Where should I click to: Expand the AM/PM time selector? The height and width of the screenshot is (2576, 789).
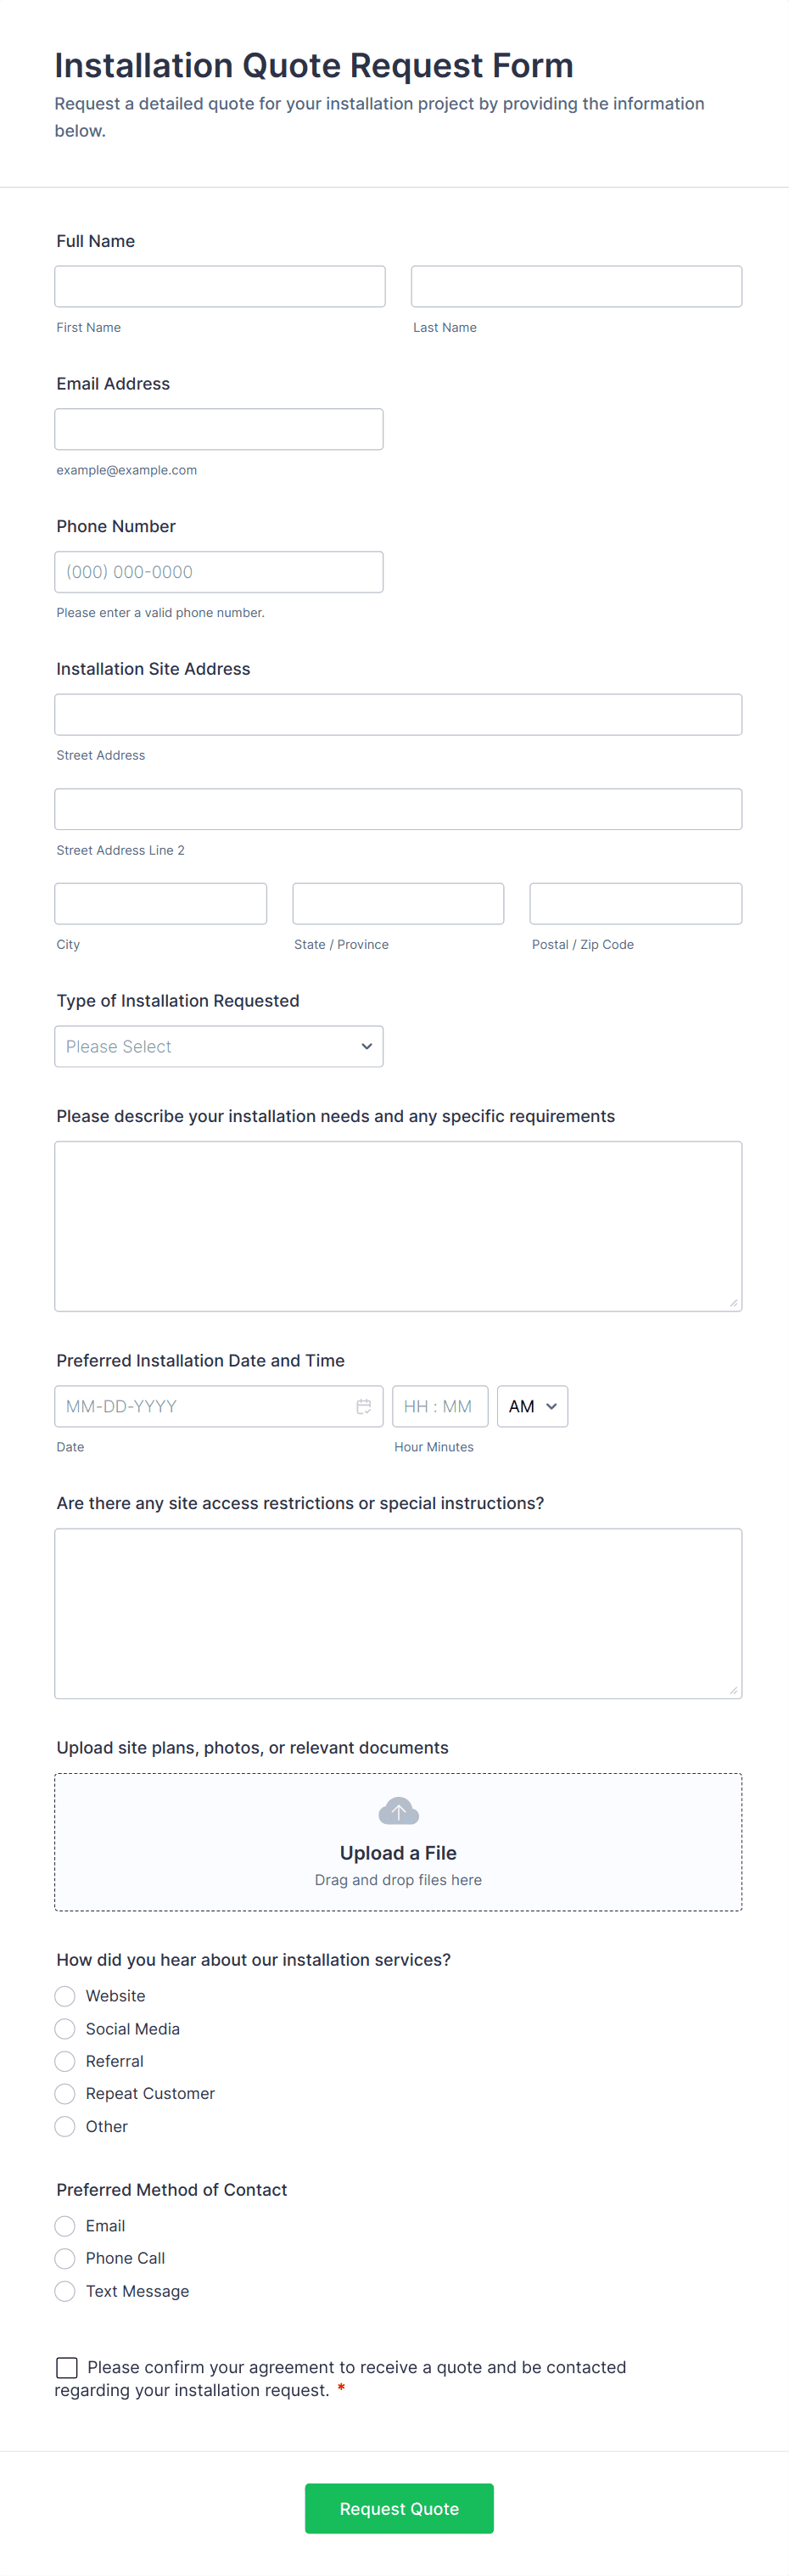click(532, 1406)
